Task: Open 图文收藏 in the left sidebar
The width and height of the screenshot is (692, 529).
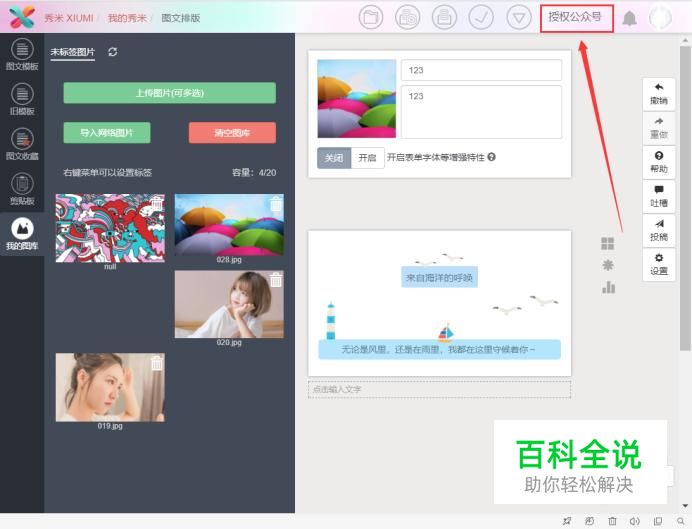Action: [22, 144]
